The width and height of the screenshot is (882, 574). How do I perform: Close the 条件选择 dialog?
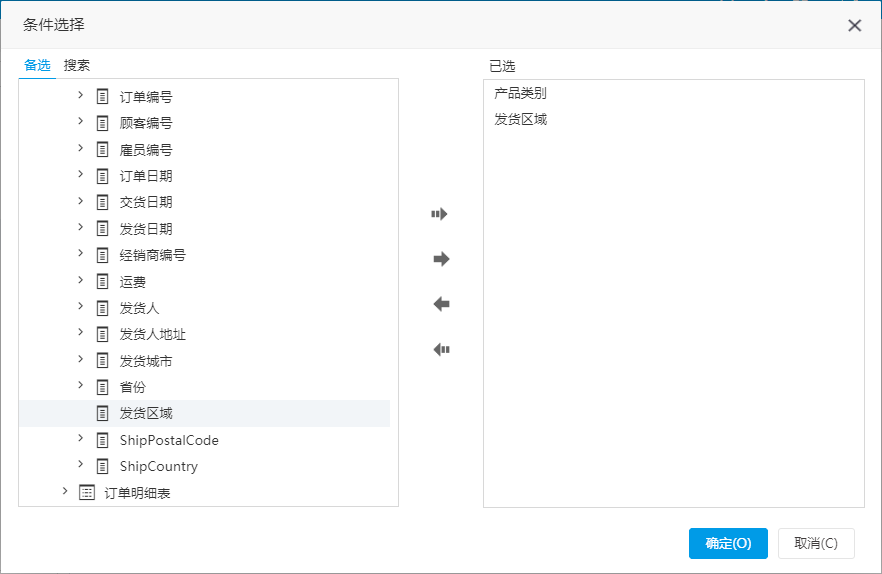[x=854, y=25]
